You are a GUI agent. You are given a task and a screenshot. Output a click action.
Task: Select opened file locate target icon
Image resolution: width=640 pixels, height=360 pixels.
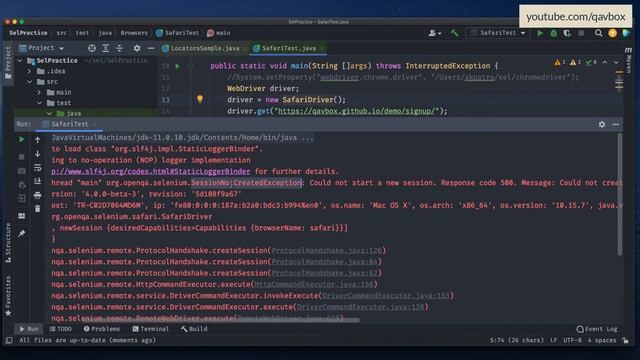92,48
